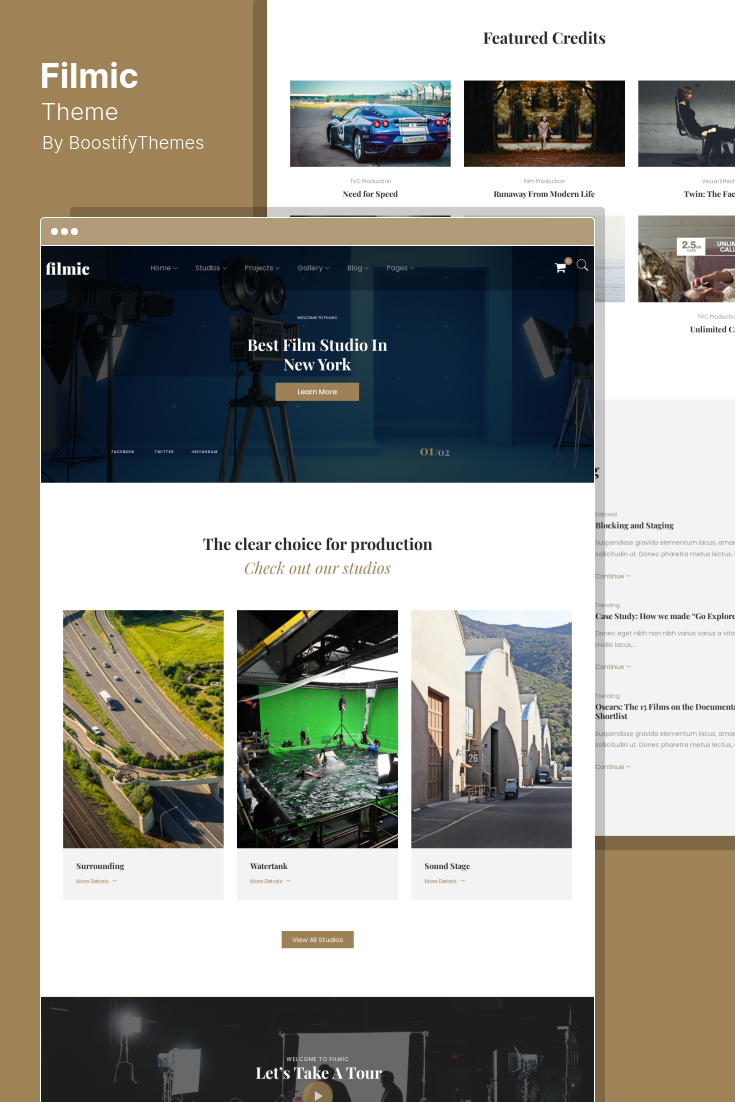The image size is (735, 1102).
Task: Open the Twitter link in hero
Action: 164,452
